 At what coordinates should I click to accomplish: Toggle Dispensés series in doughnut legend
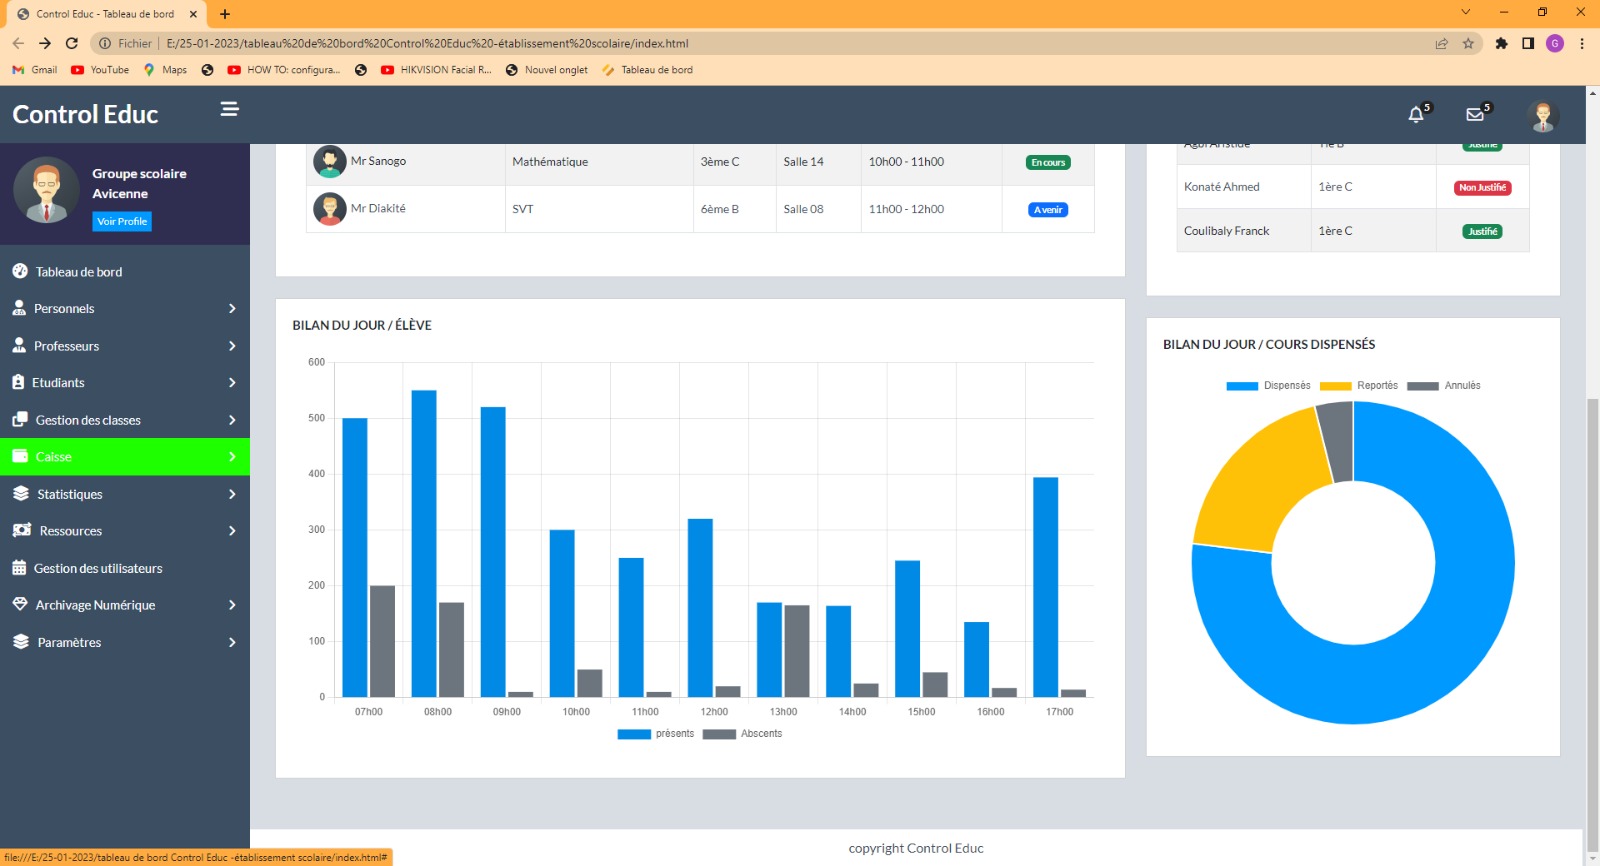click(1268, 386)
